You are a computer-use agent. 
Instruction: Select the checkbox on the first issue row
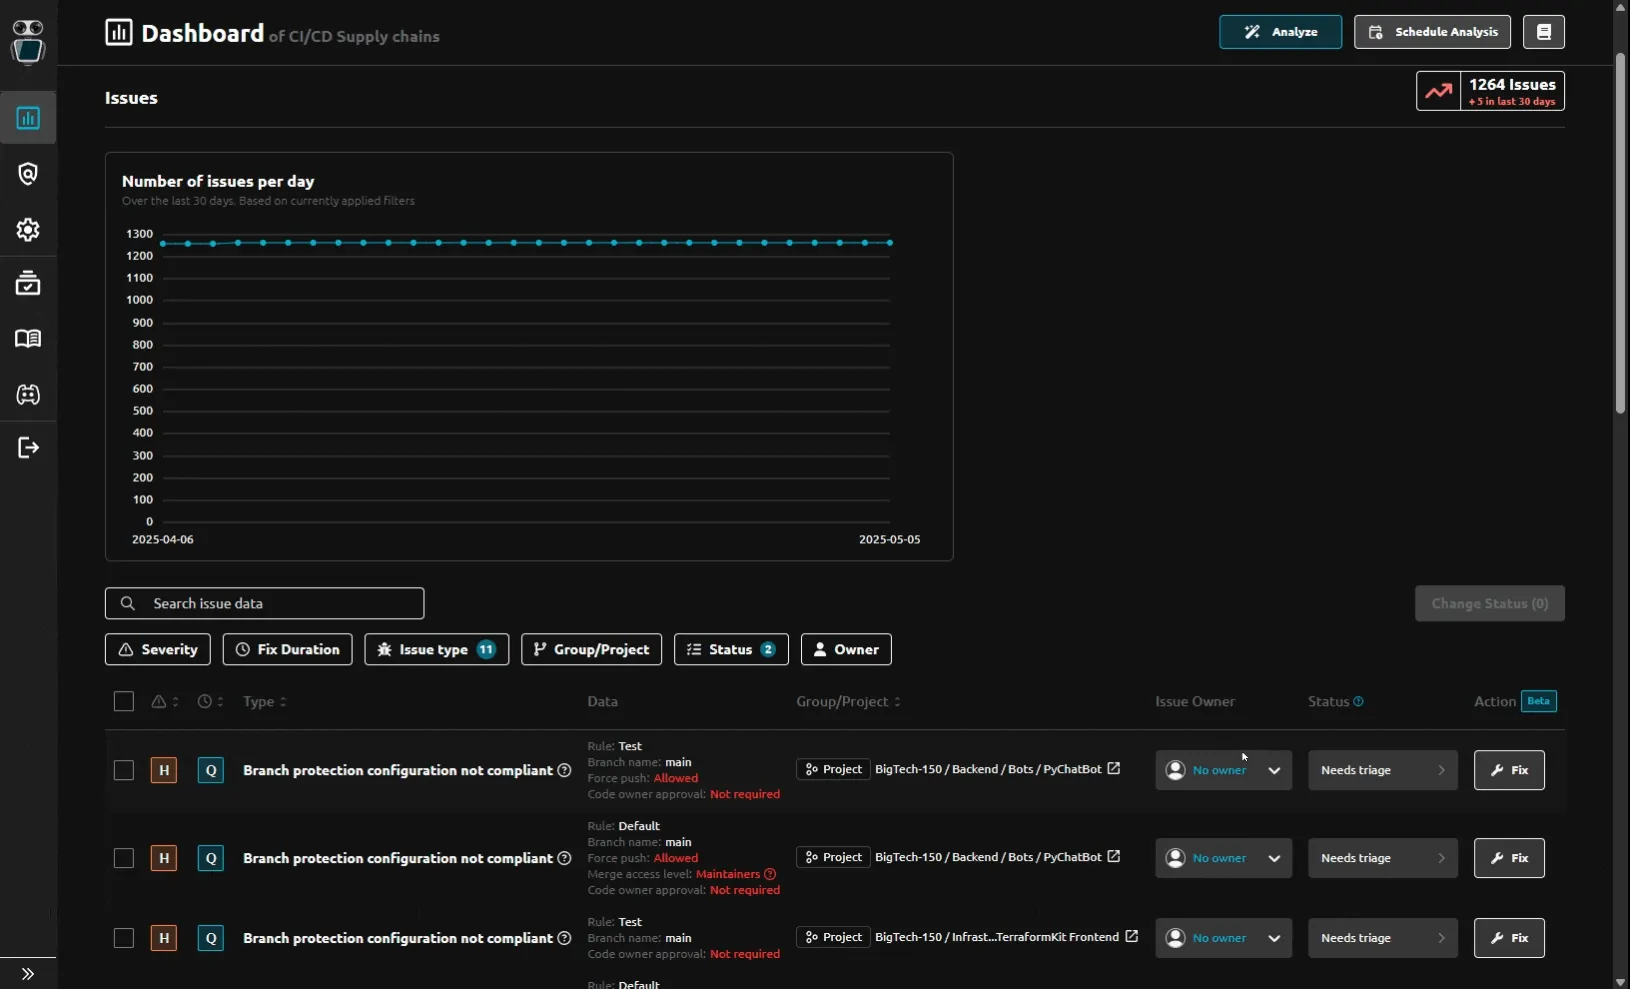coord(123,770)
